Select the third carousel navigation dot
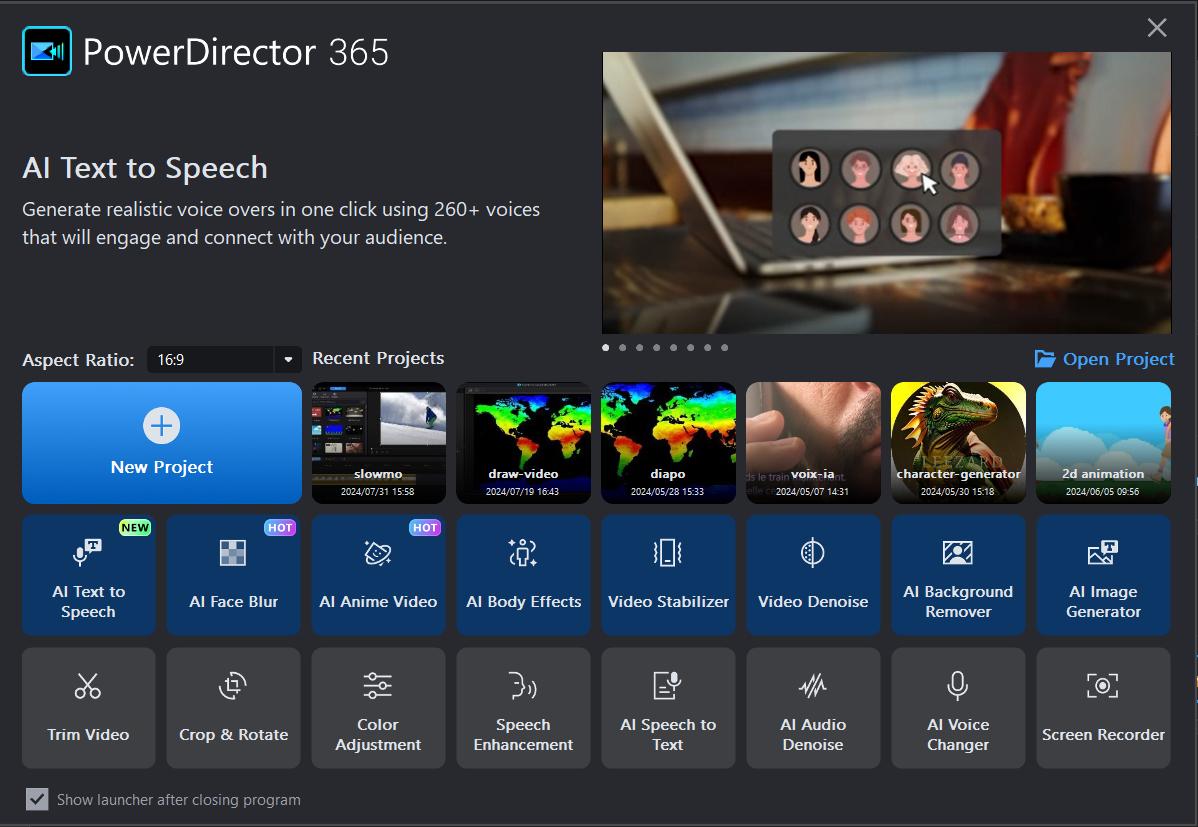1198x827 pixels. coord(639,347)
